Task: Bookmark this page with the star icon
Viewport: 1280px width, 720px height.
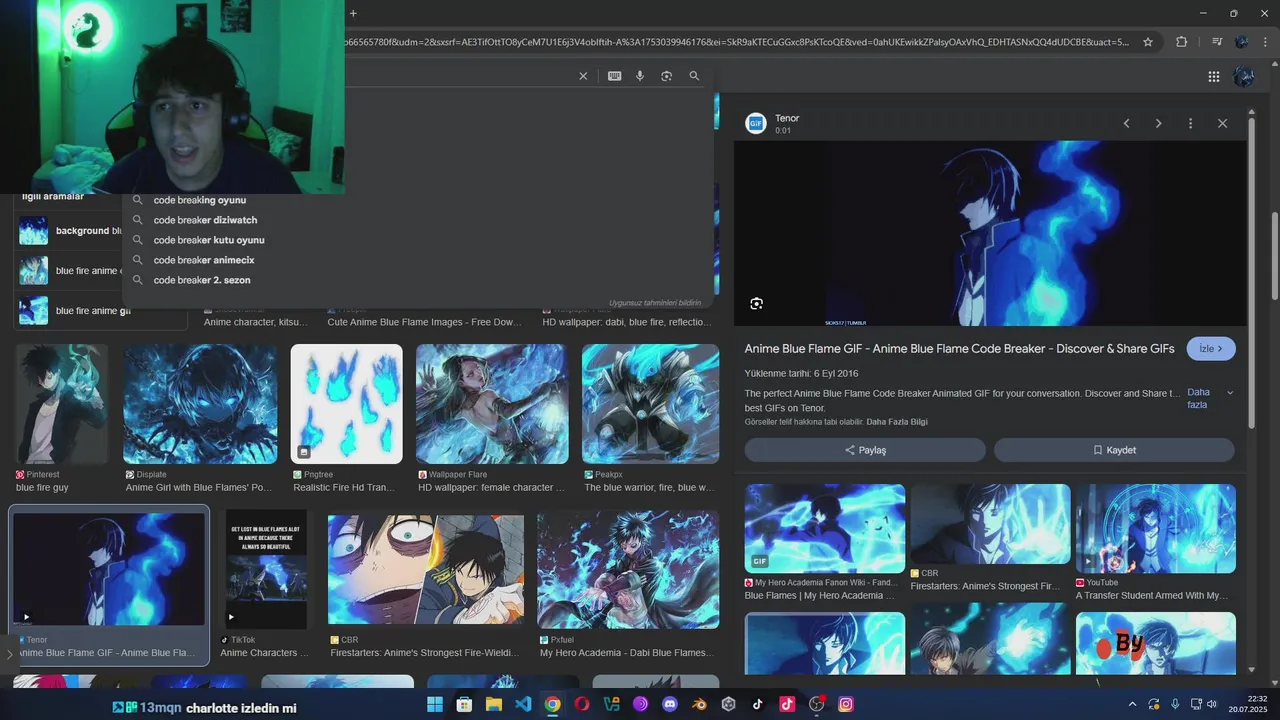Action: 1148,42
